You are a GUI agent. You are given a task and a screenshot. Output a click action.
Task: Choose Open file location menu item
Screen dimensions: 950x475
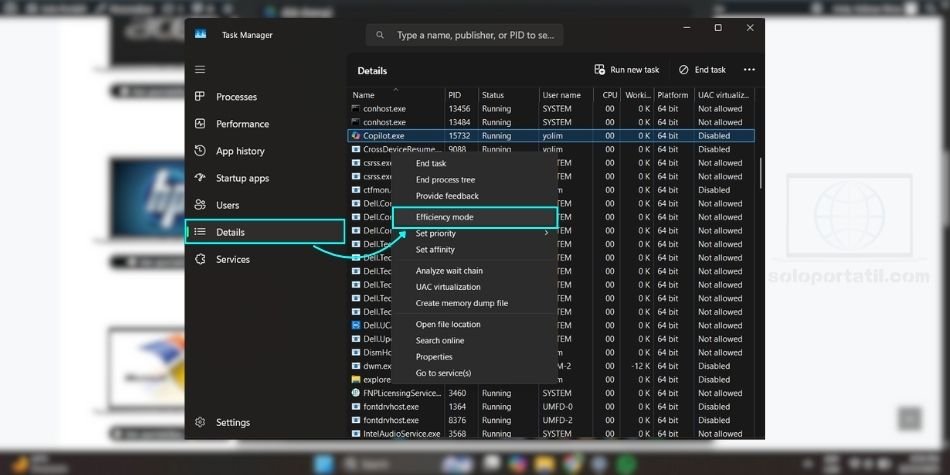click(448, 325)
